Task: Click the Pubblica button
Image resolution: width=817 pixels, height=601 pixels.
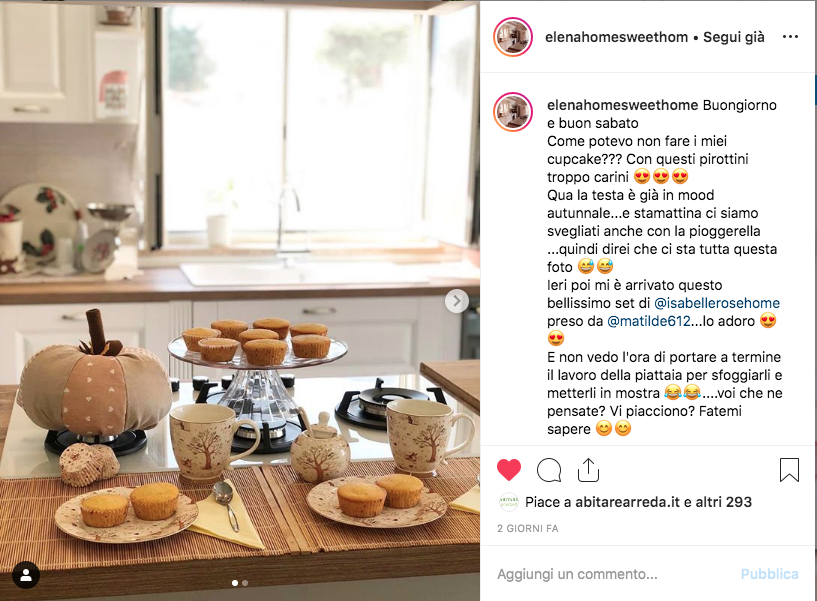Action: click(770, 574)
